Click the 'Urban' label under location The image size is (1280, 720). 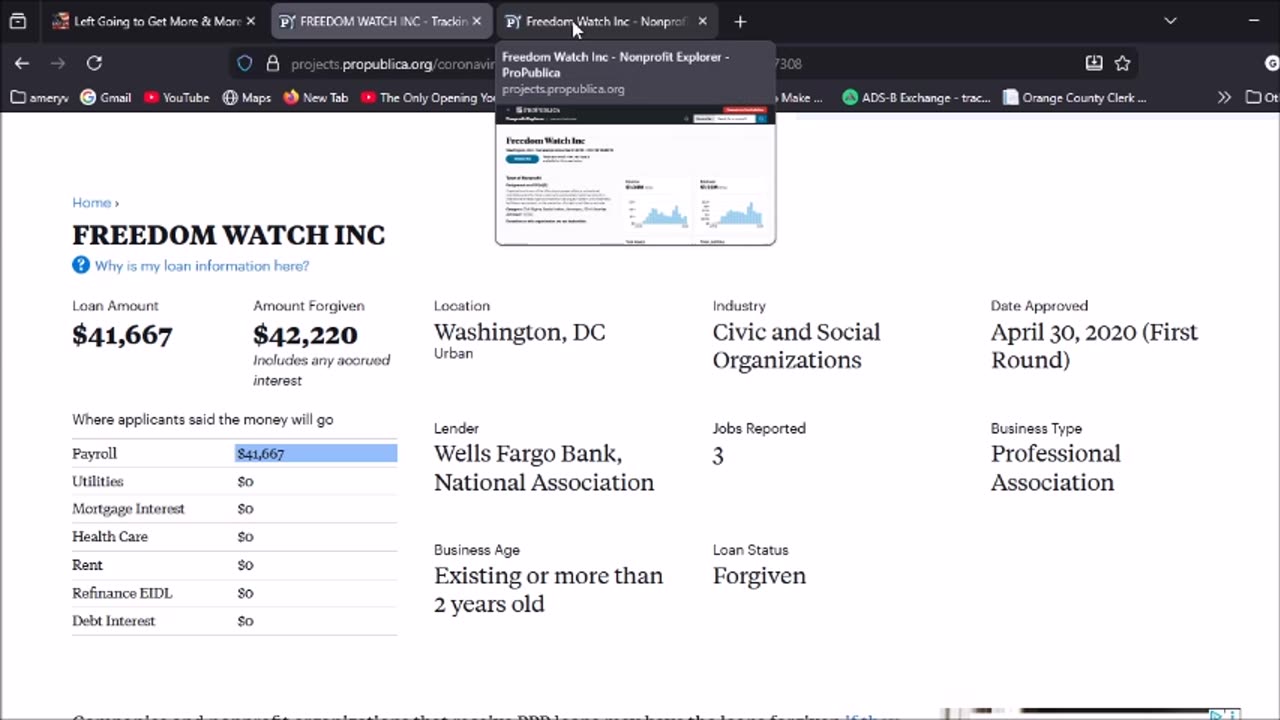[453, 353]
